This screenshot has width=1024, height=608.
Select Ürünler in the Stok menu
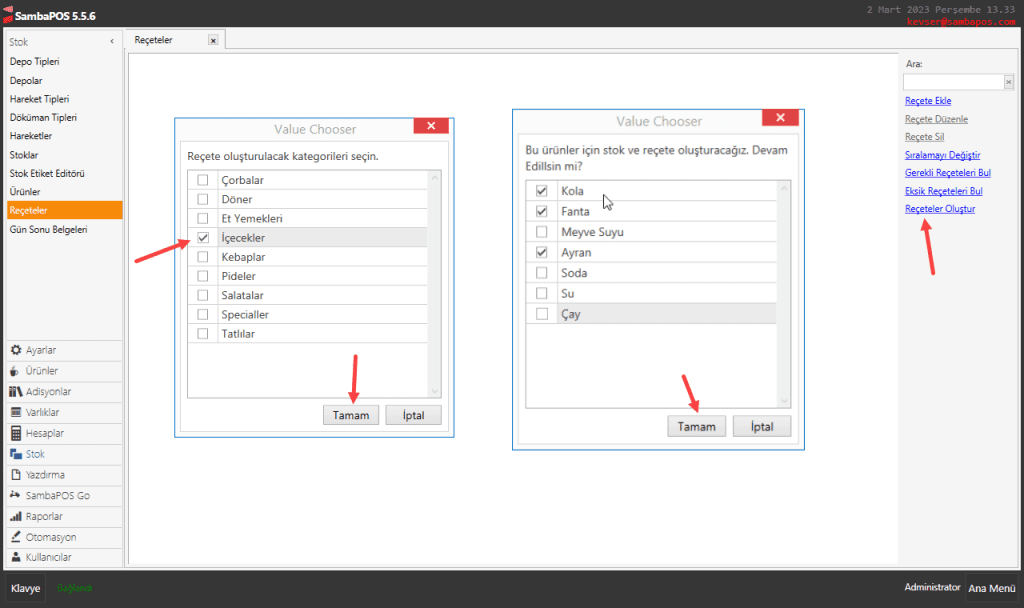pos(25,191)
